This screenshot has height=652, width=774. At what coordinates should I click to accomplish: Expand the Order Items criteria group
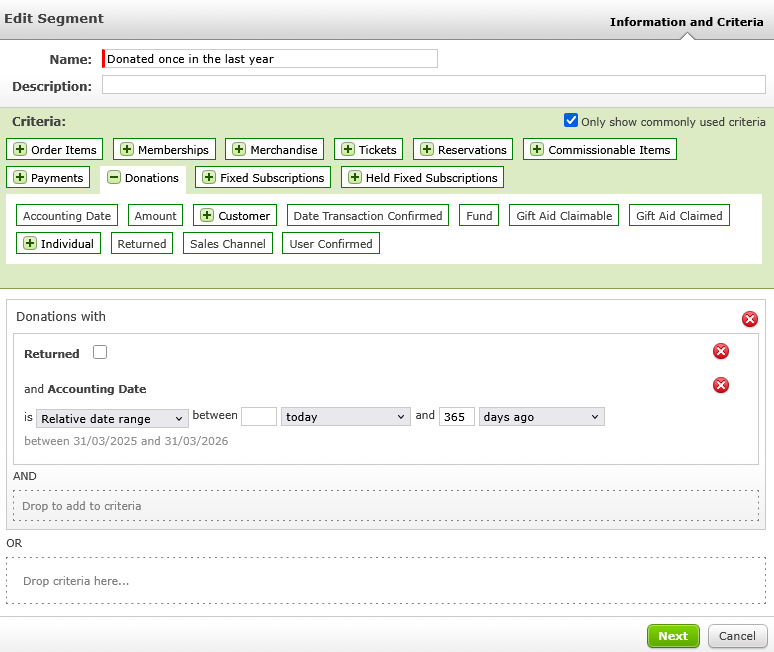[x=20, y=150]
